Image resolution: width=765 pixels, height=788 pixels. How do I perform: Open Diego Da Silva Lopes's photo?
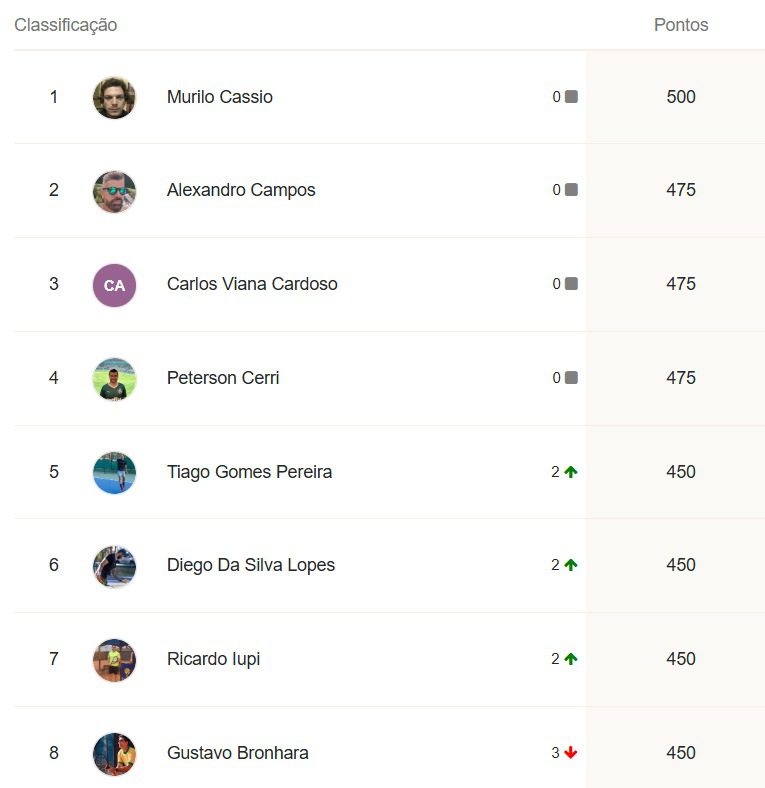(114, 566)
